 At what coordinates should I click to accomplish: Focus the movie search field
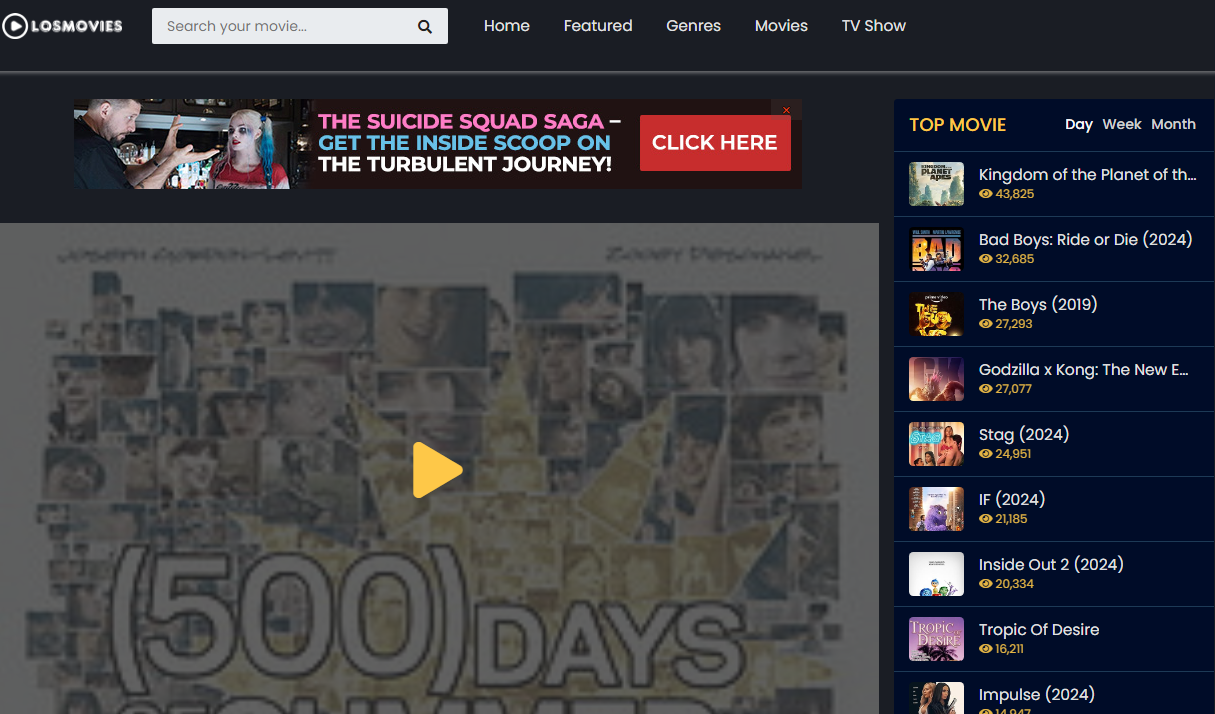click(x=300, y=26)
